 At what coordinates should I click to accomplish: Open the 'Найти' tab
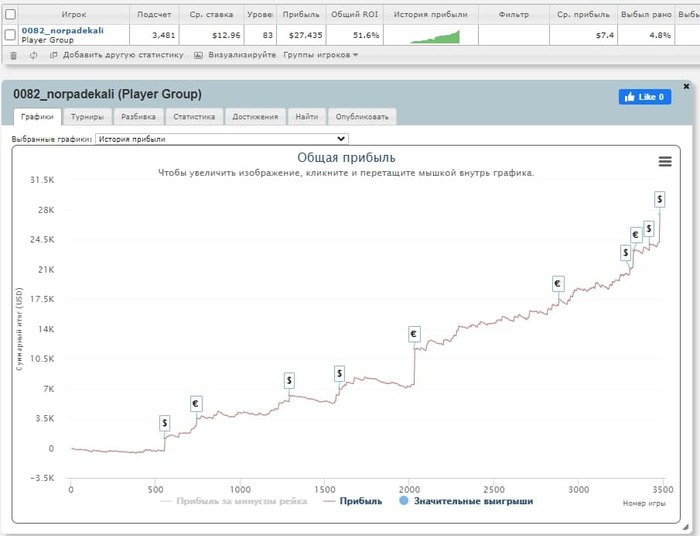(307, 116)
